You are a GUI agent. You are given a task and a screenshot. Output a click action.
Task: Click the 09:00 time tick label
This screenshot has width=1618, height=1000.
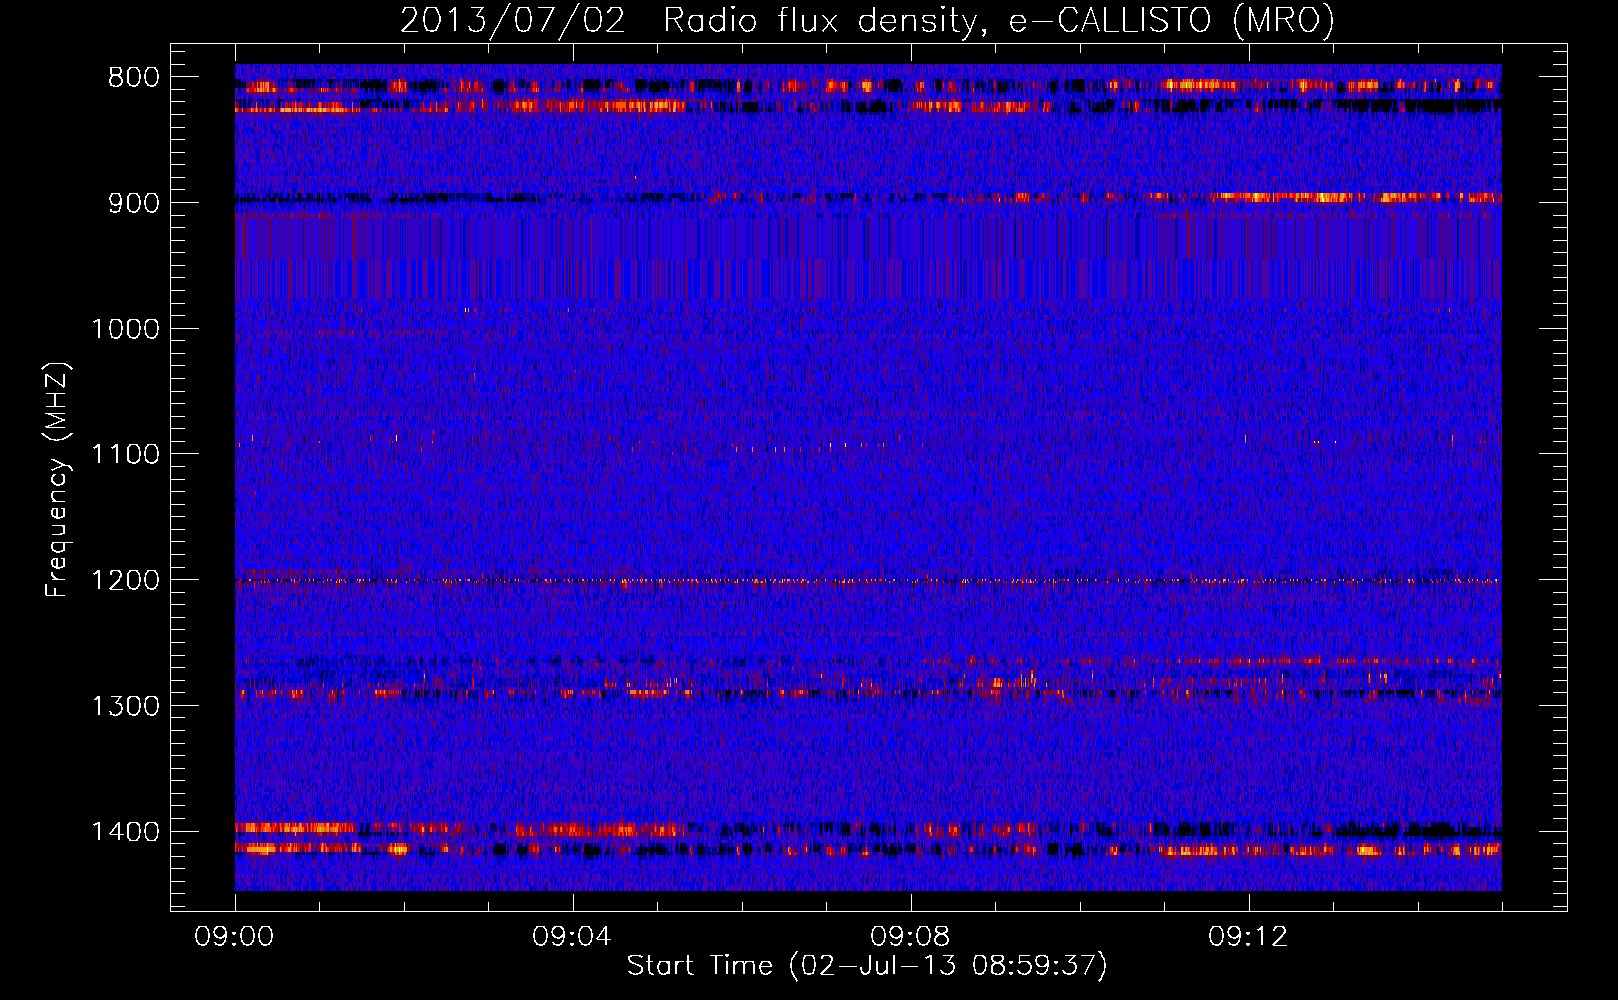click(235, 937)
